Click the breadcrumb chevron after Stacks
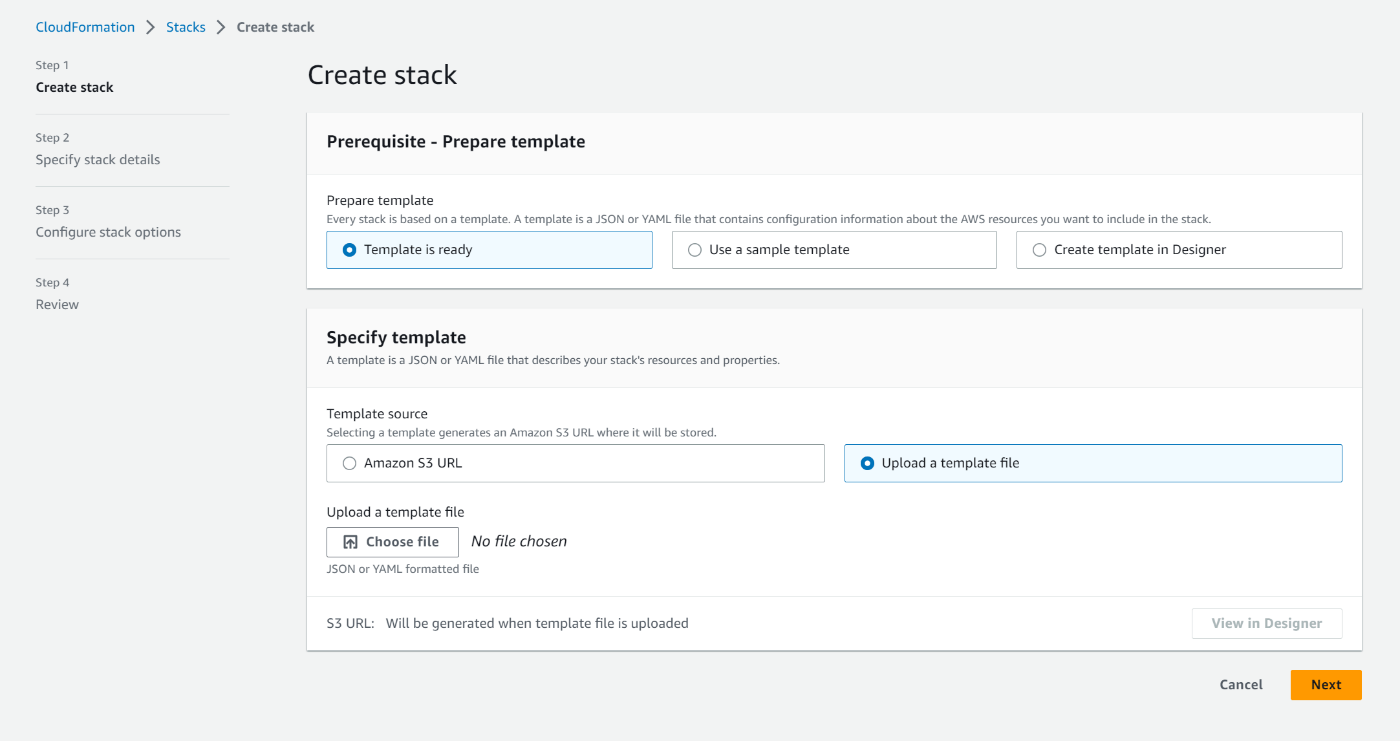Viewport: 1400px width, 741px height. (221, 27)
